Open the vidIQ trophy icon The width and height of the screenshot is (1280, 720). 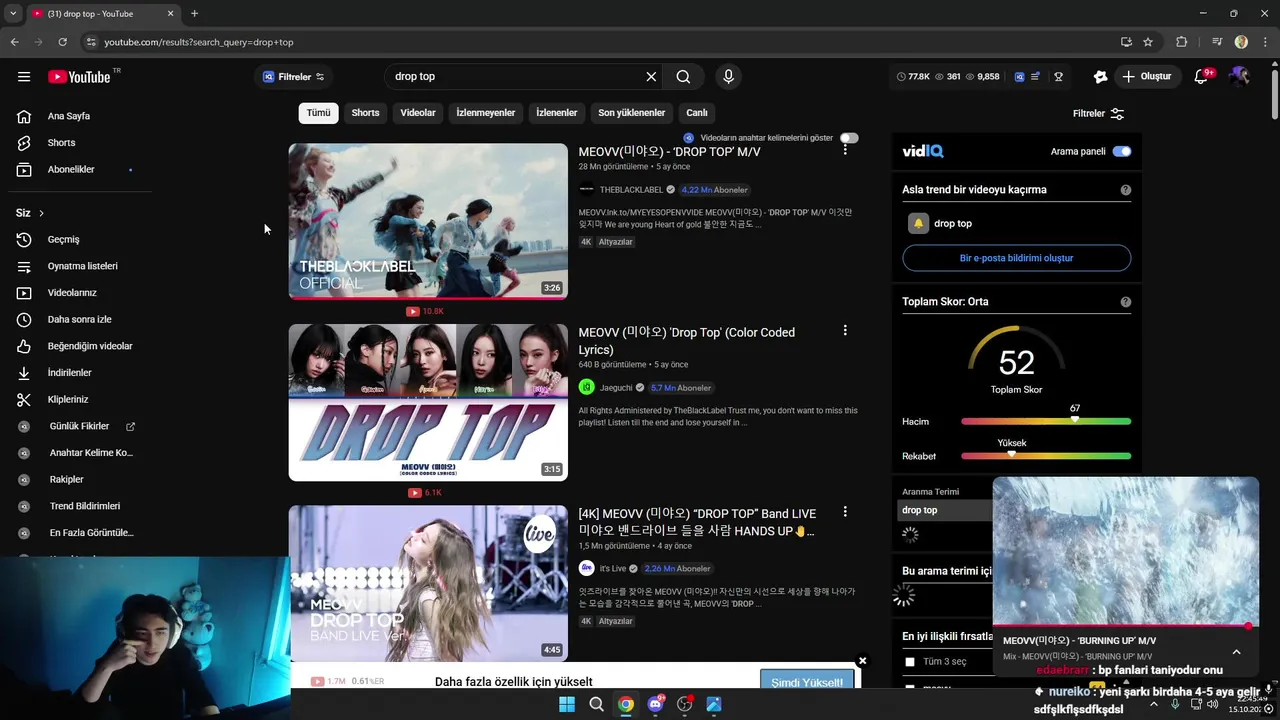pos(1058,76)
